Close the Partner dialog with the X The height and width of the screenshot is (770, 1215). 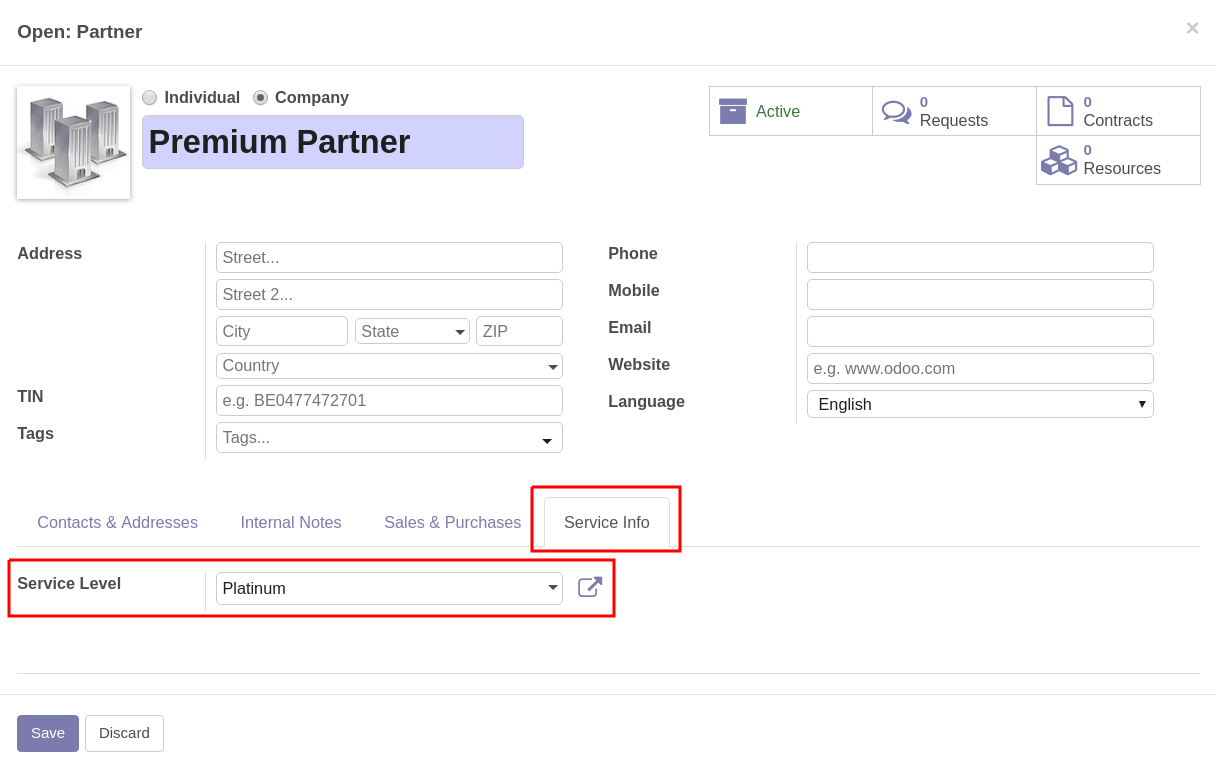pos(1192,28)
